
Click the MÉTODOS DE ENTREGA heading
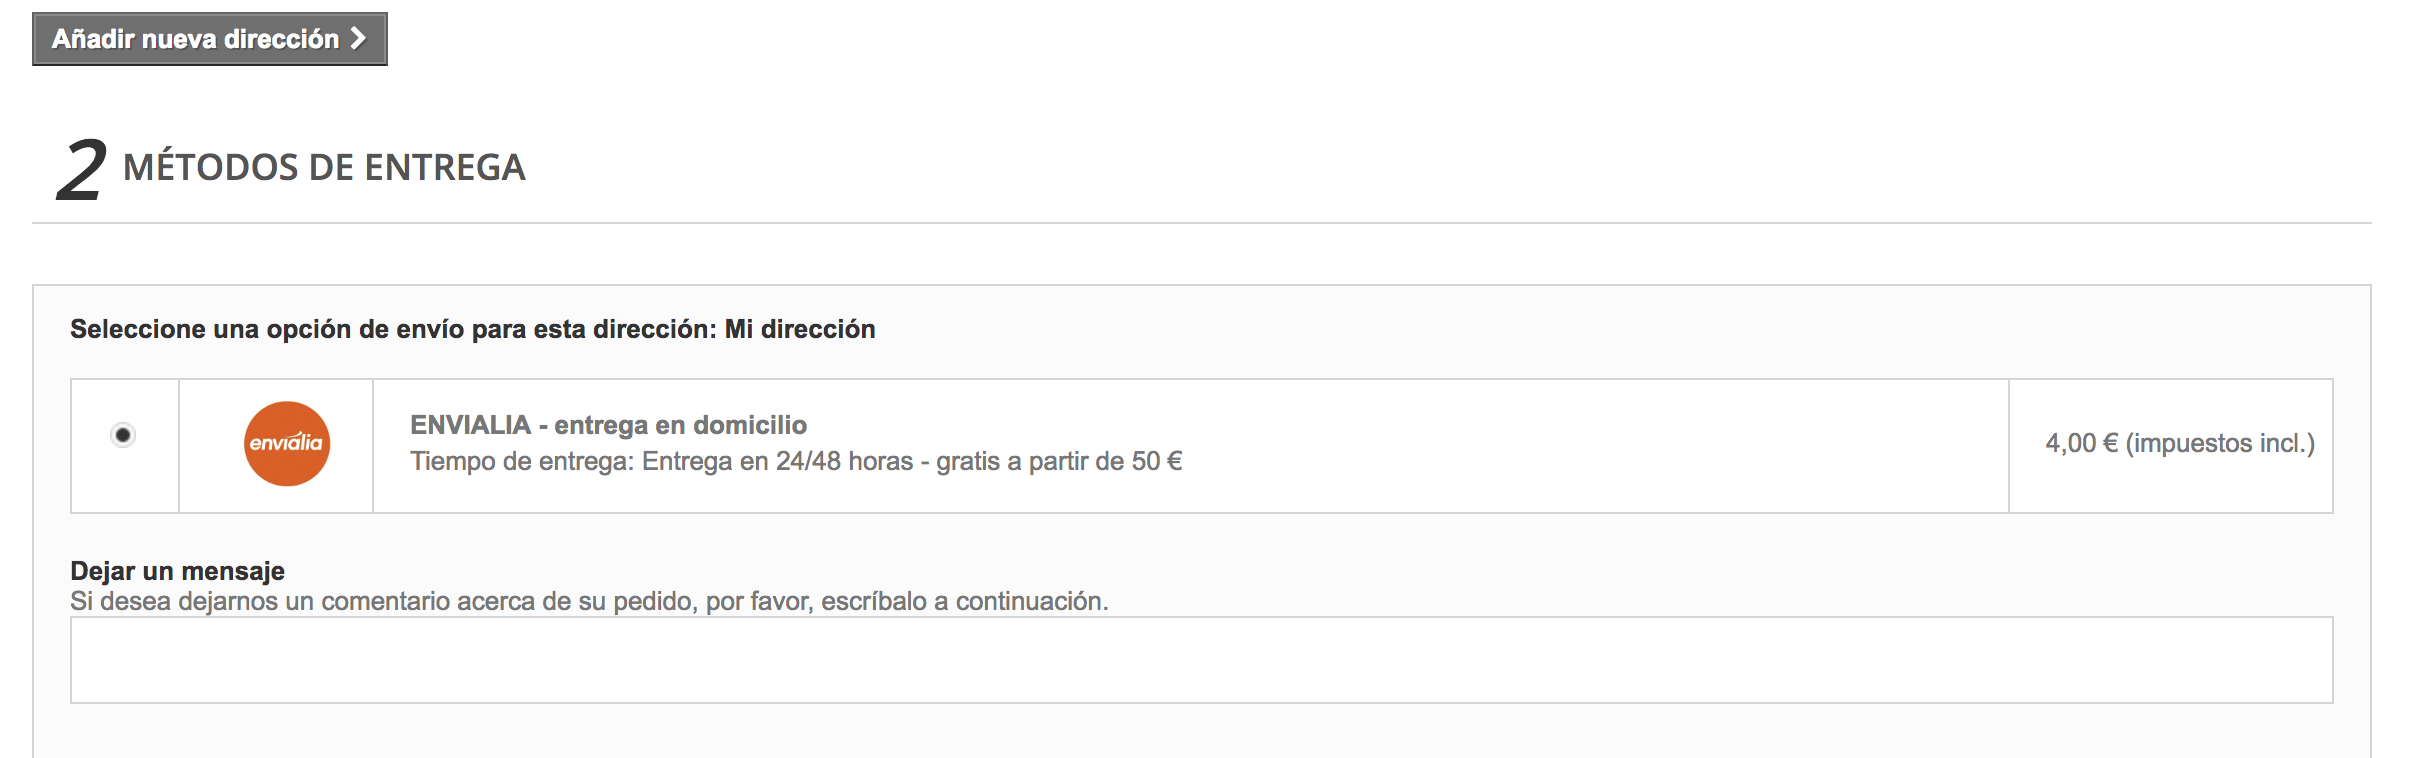[324, 167]
